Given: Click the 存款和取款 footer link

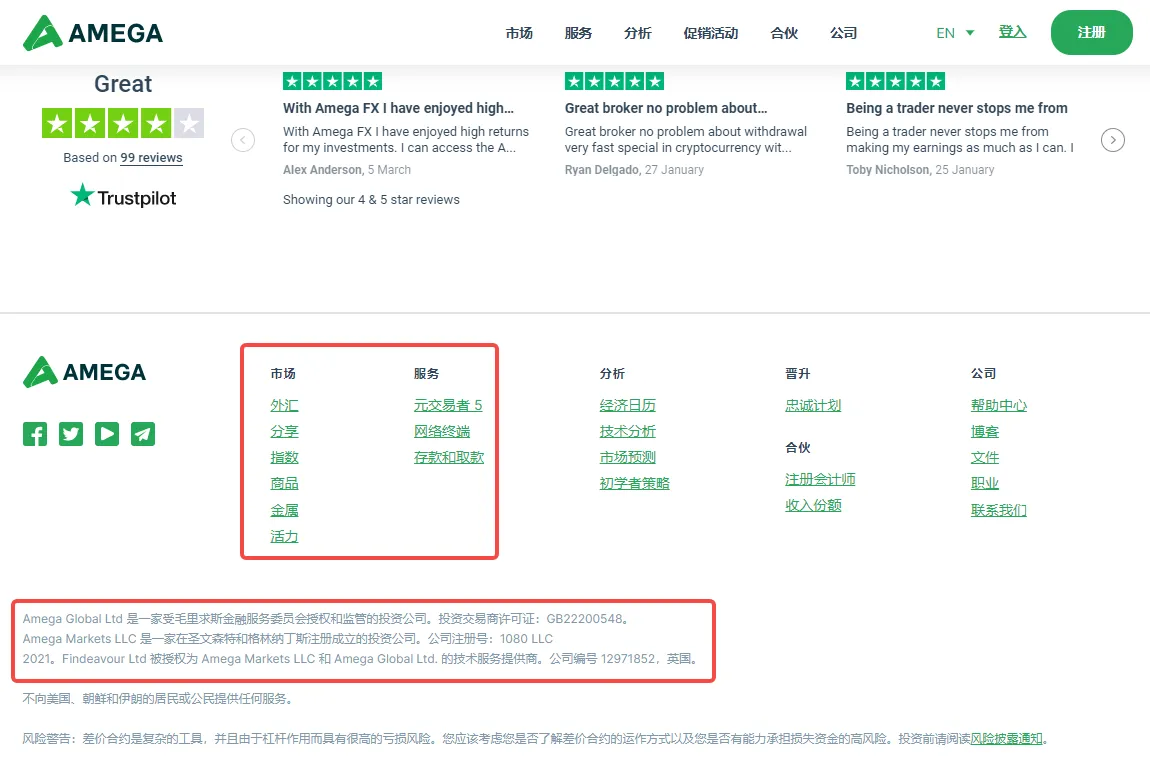Looking at the screenshot, I should click(449, 458).
